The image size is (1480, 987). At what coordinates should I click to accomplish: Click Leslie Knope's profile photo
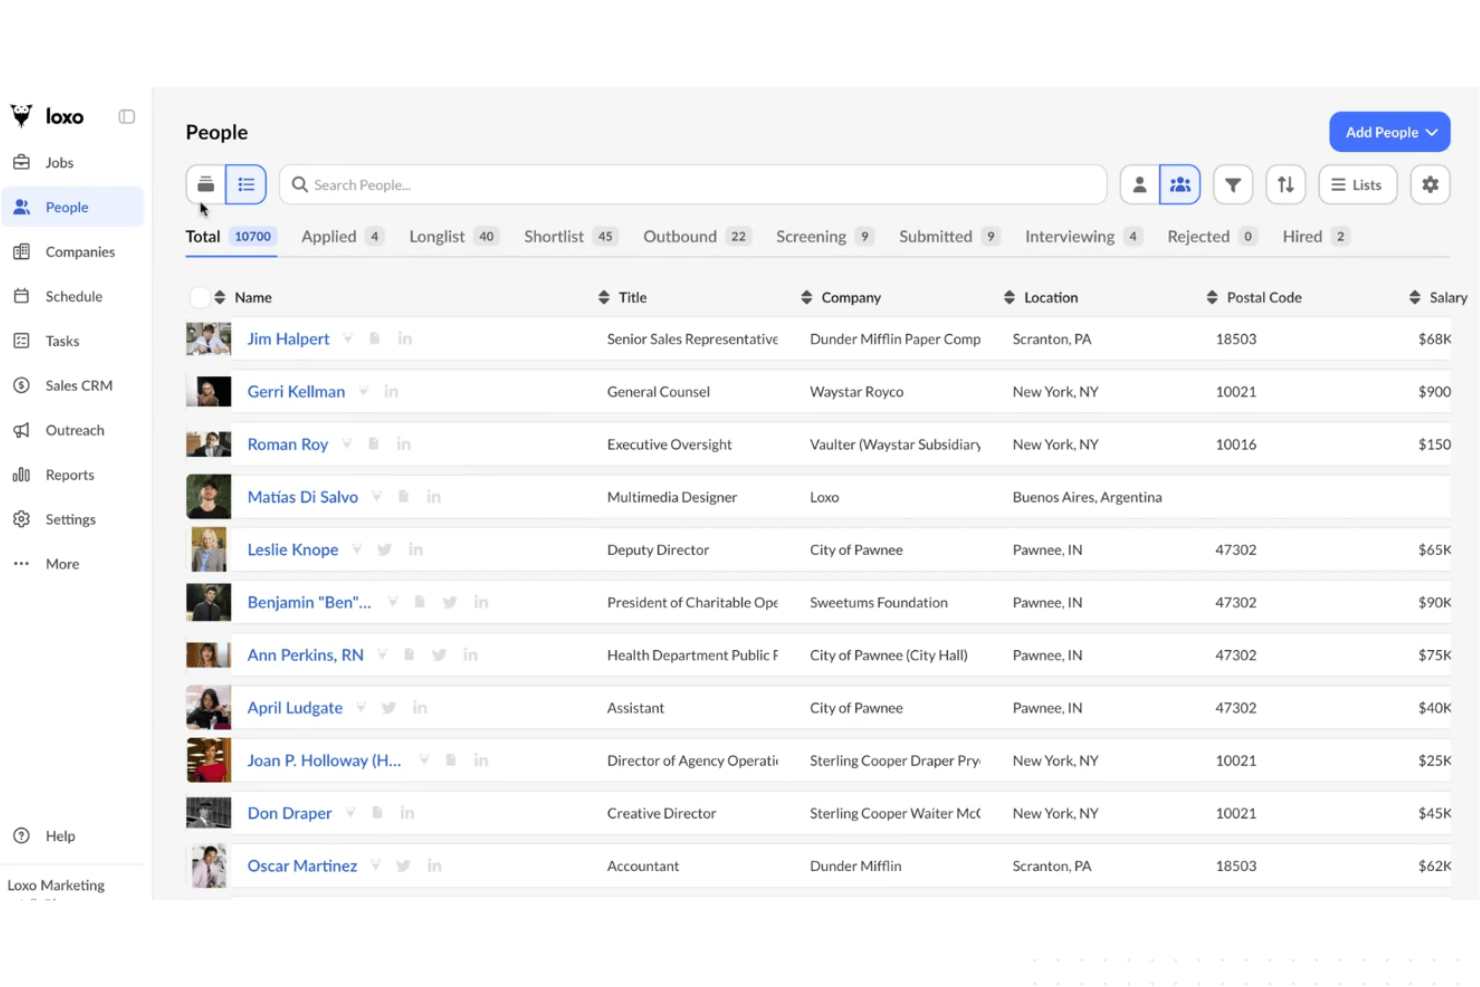coord(209,550)
